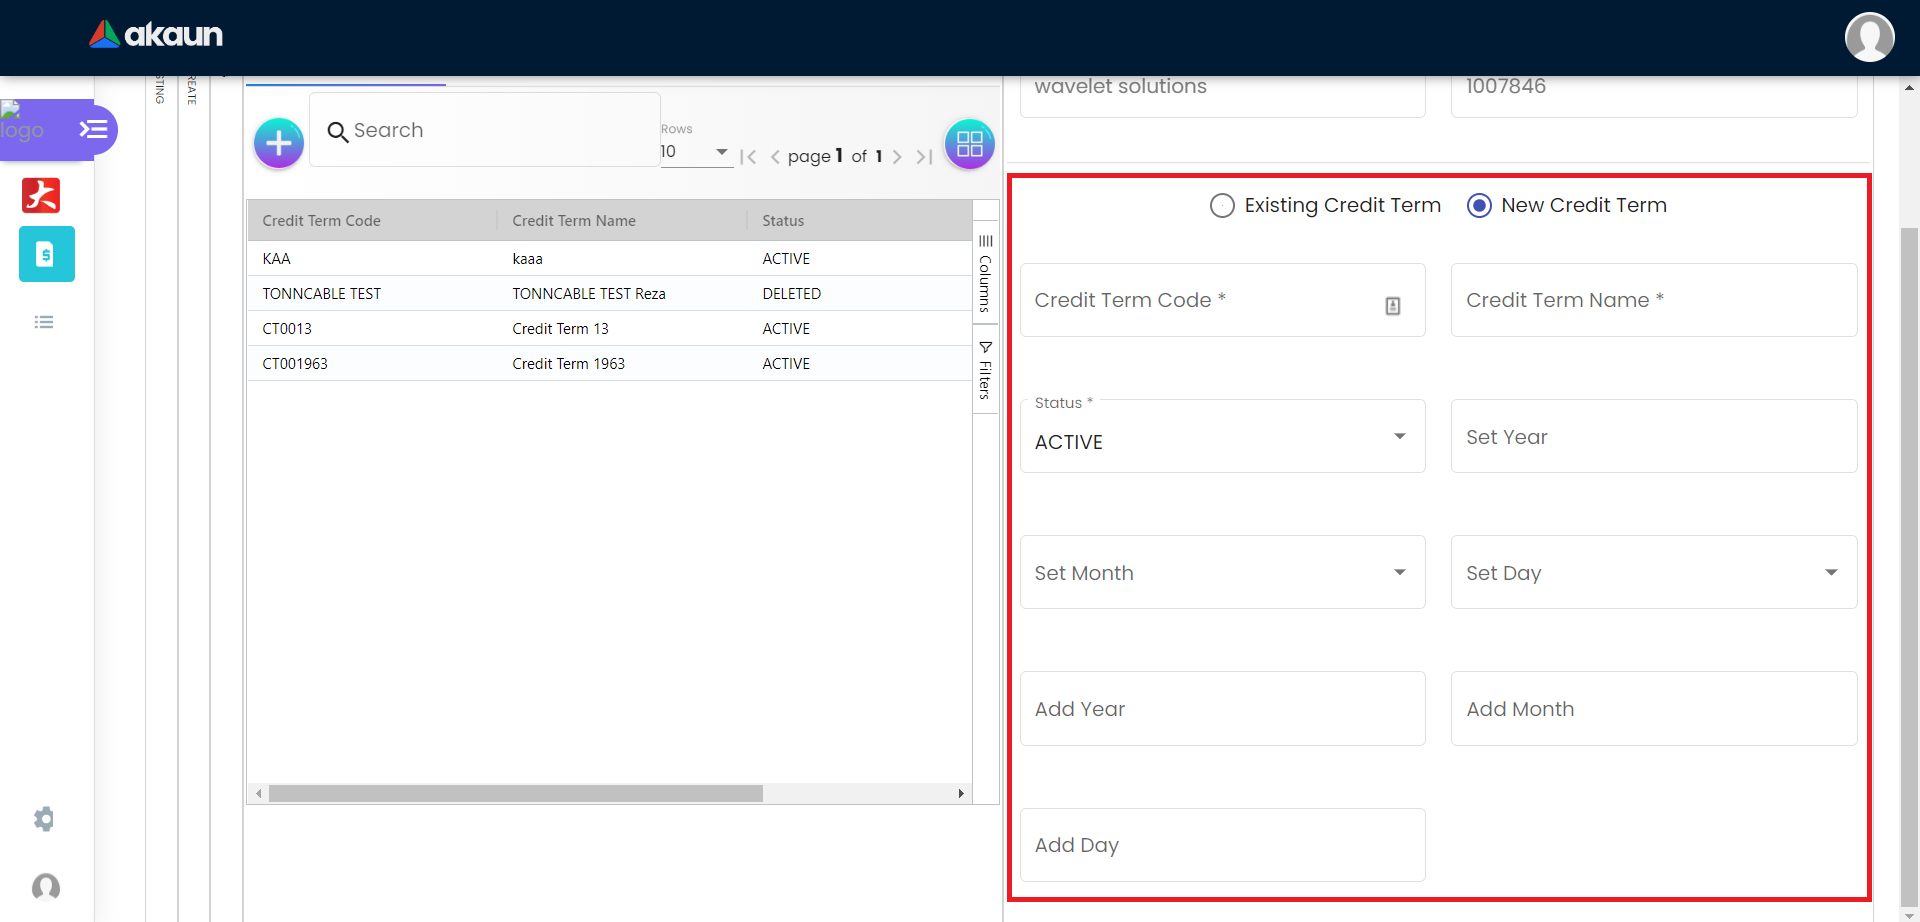
Task: Open the red accounting app icon
Action: [x=41, y=195]
